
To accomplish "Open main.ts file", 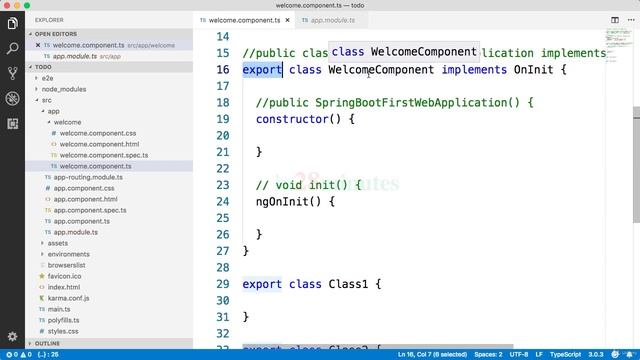I will pos(59,309).
